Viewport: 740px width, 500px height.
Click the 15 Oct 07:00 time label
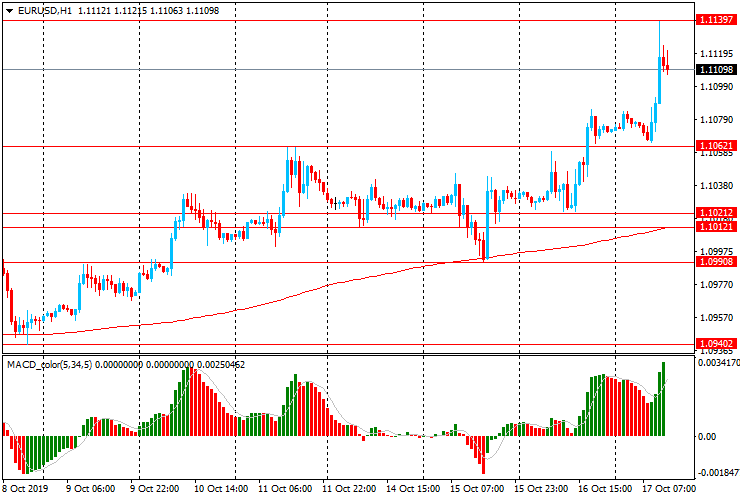click(x=477, y=488)
